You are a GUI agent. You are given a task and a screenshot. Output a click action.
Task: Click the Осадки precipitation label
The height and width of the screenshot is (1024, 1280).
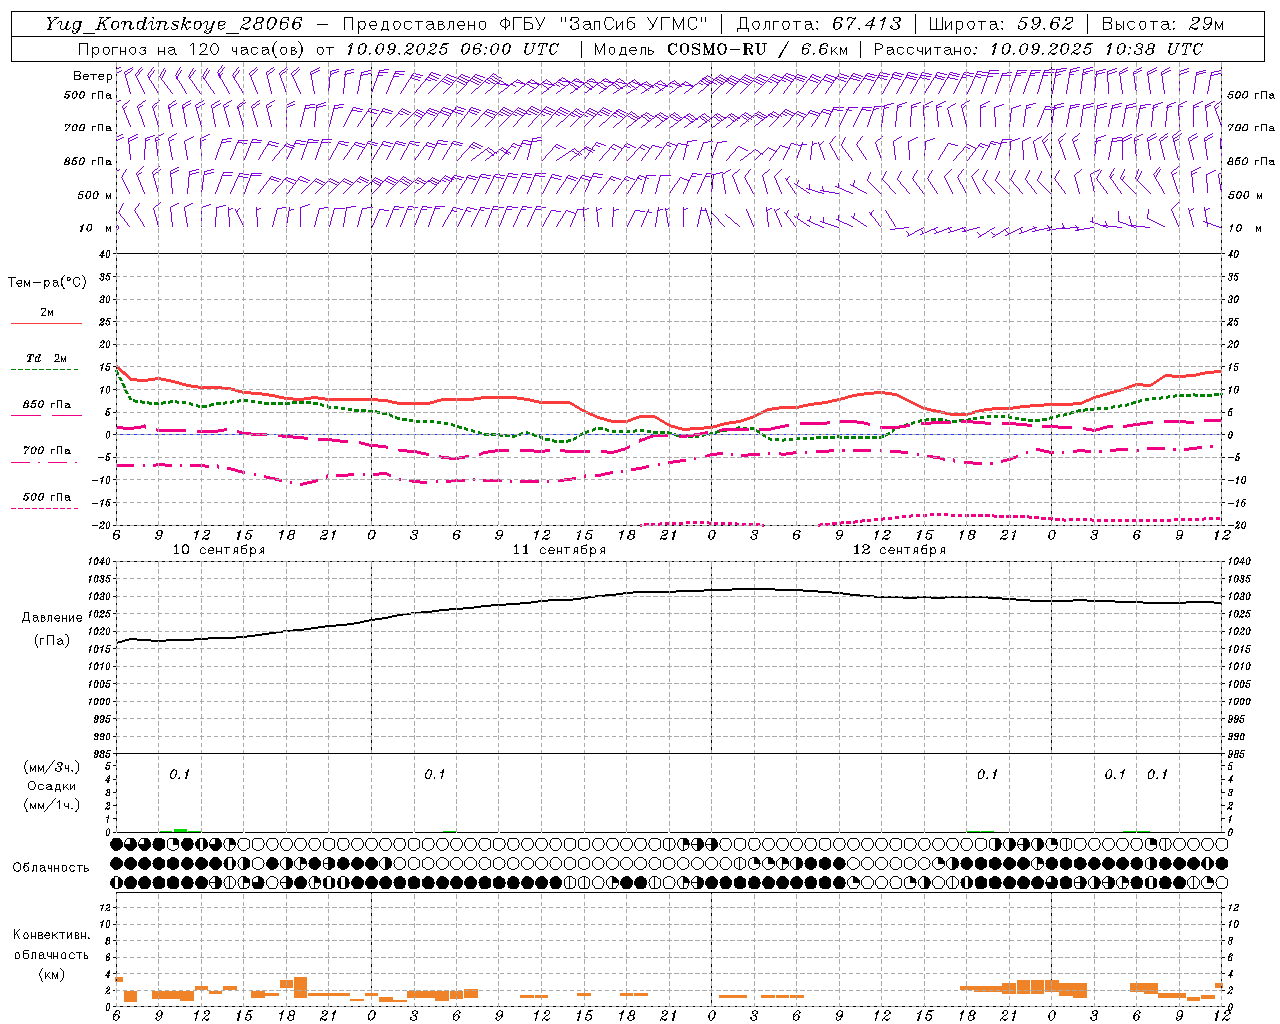click(52, 786)
